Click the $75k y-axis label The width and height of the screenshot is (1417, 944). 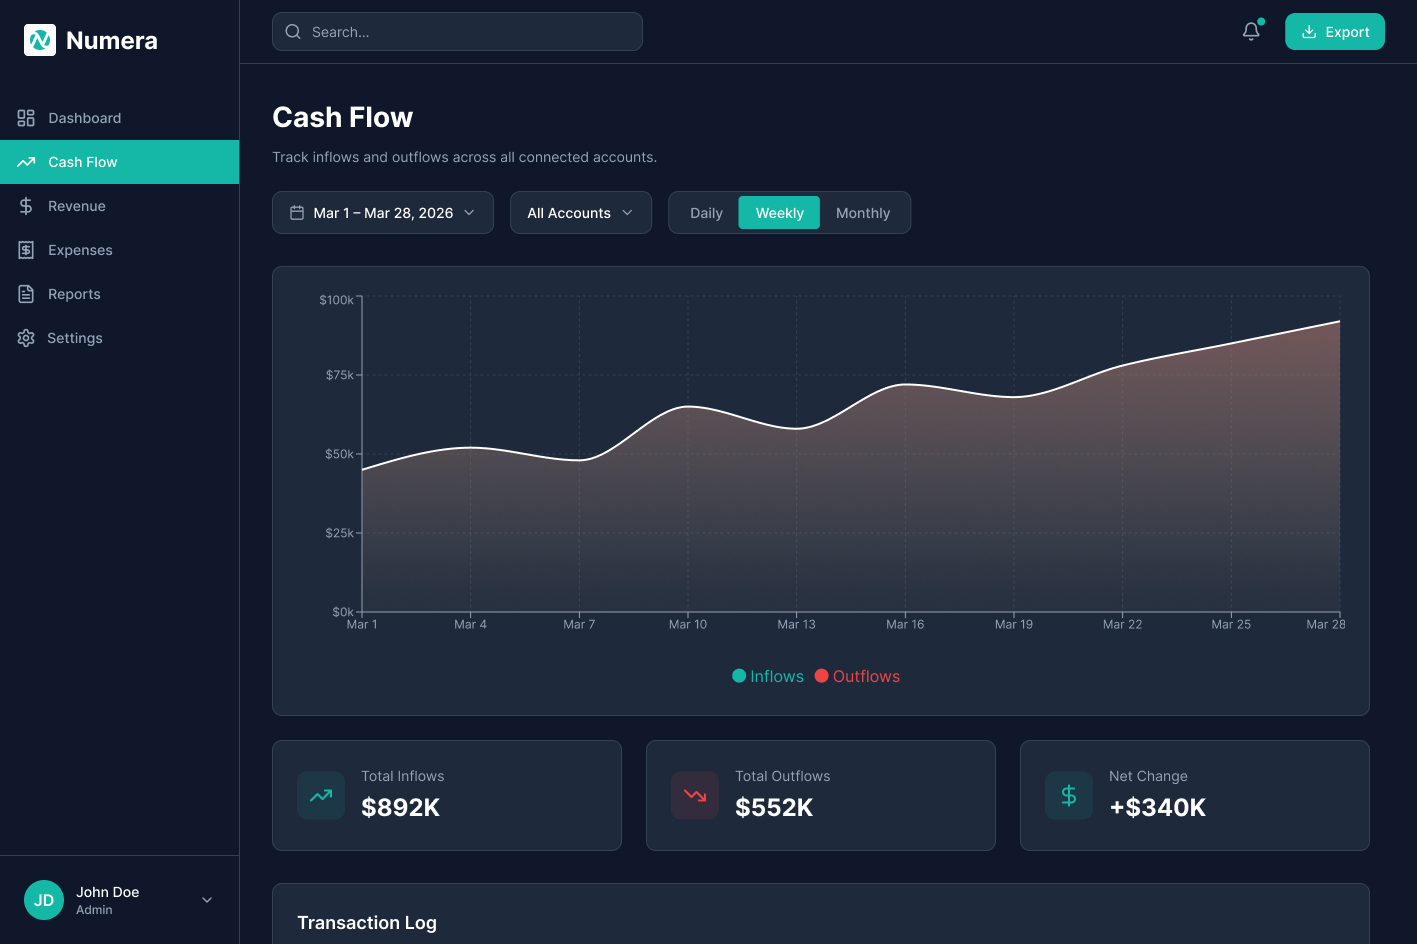click(340, 375)
